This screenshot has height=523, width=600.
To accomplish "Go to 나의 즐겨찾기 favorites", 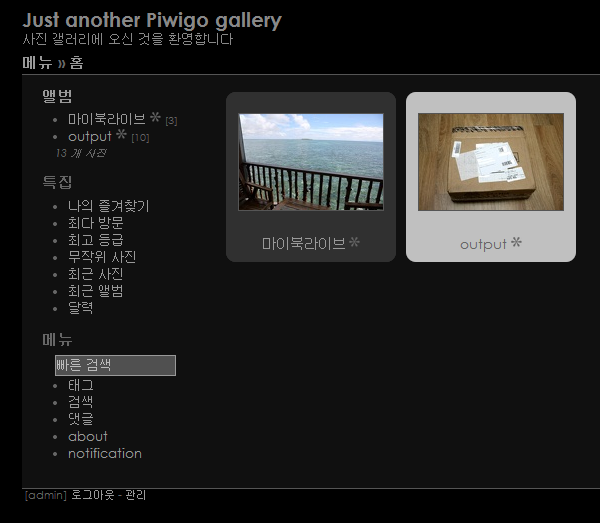I will pos(108,206).
